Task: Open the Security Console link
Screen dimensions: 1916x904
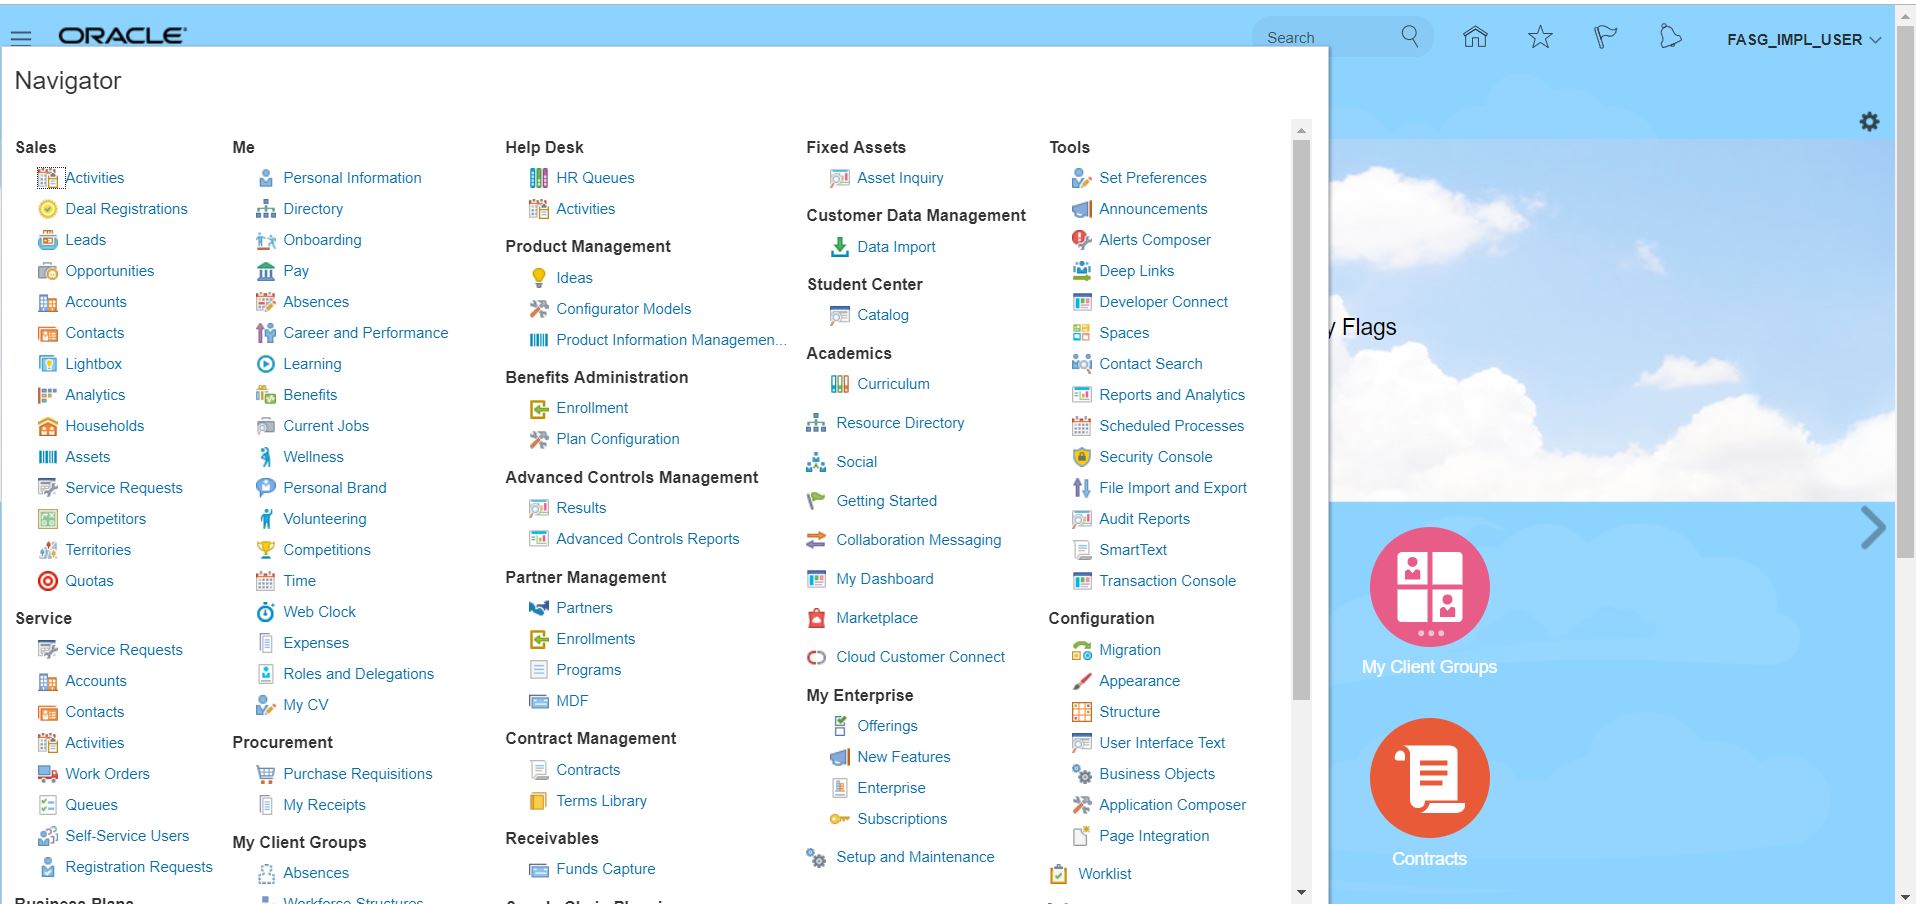Action: (1155, 457)
